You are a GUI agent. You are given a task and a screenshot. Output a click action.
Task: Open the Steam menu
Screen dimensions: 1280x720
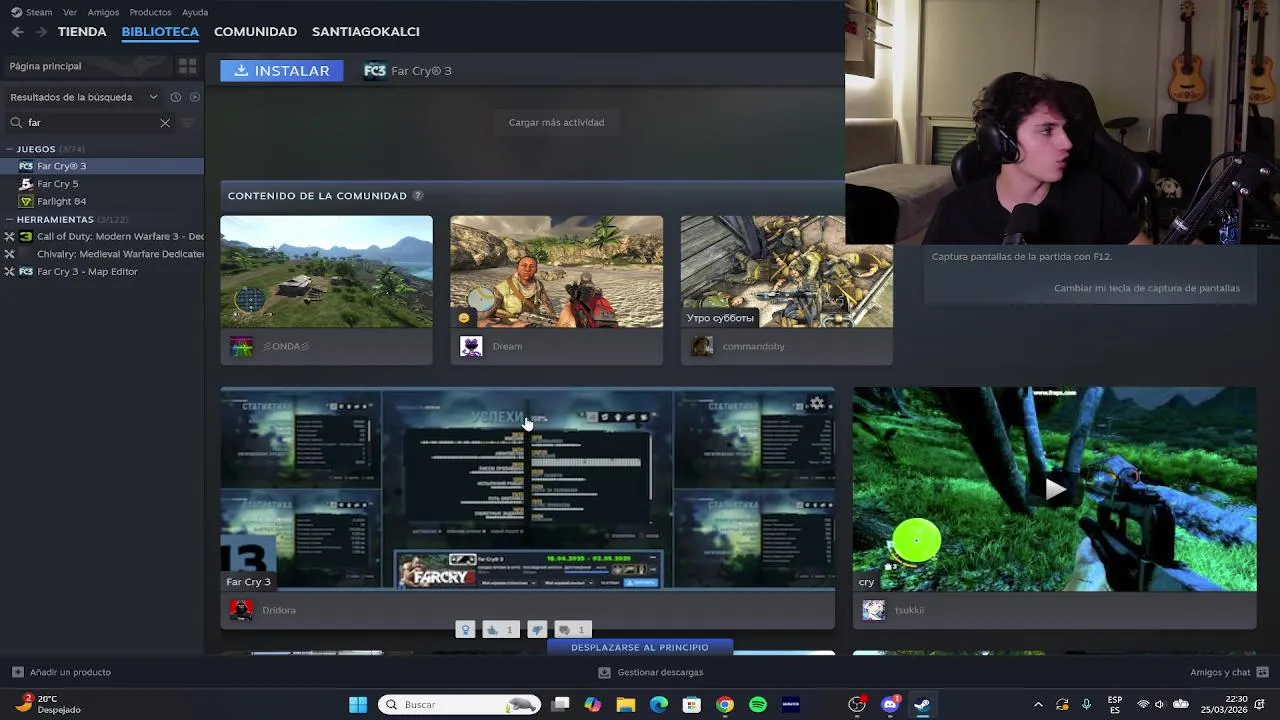coord(32,12)
